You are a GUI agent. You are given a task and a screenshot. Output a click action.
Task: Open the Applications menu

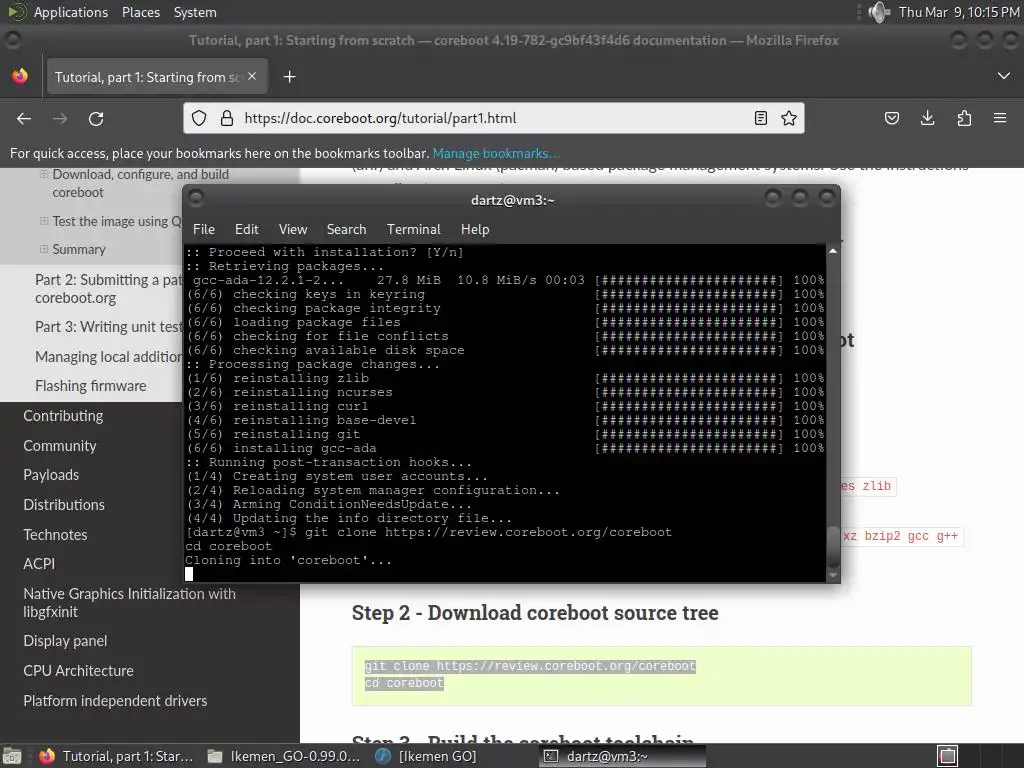click(71, 12)
